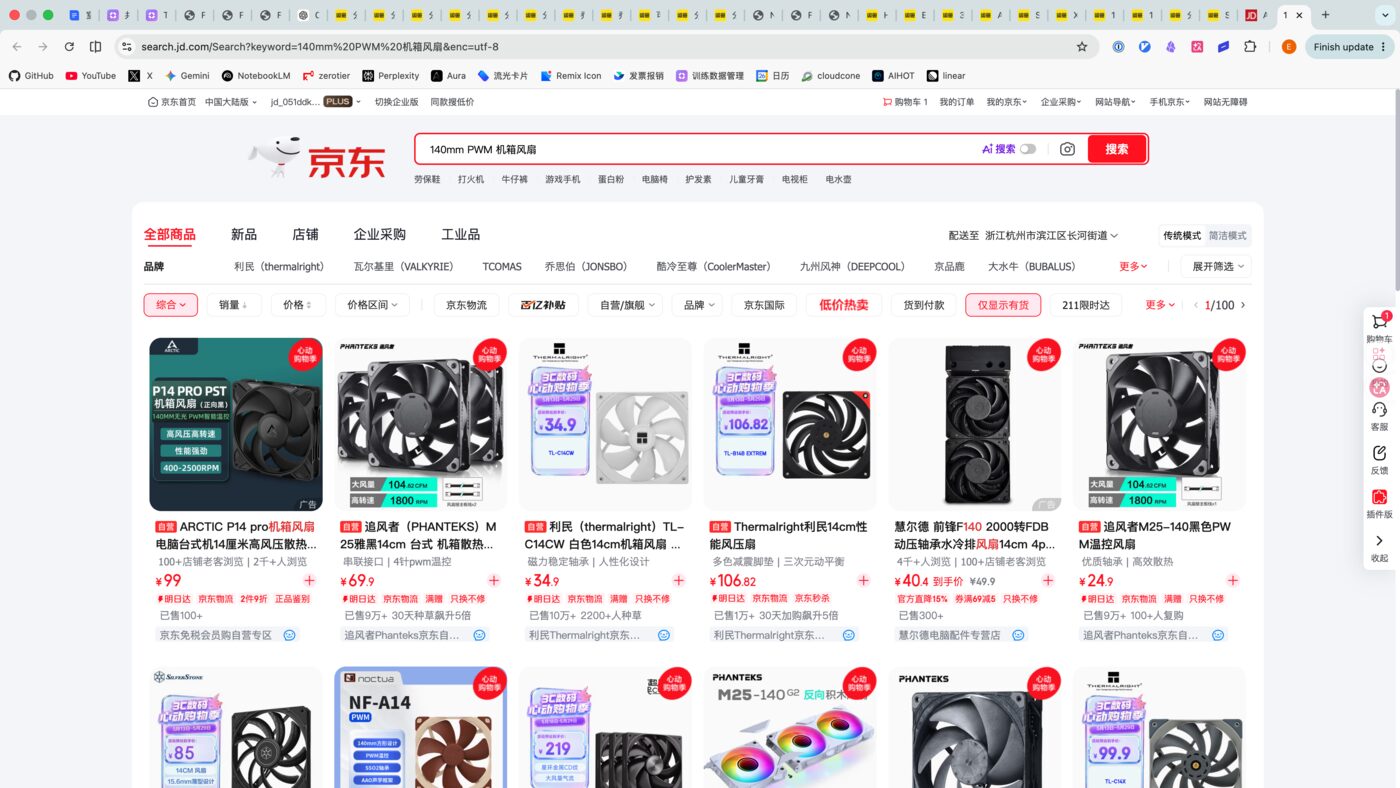
Task: Open the Gemini bookmark
Action: (x=187, y=76)
